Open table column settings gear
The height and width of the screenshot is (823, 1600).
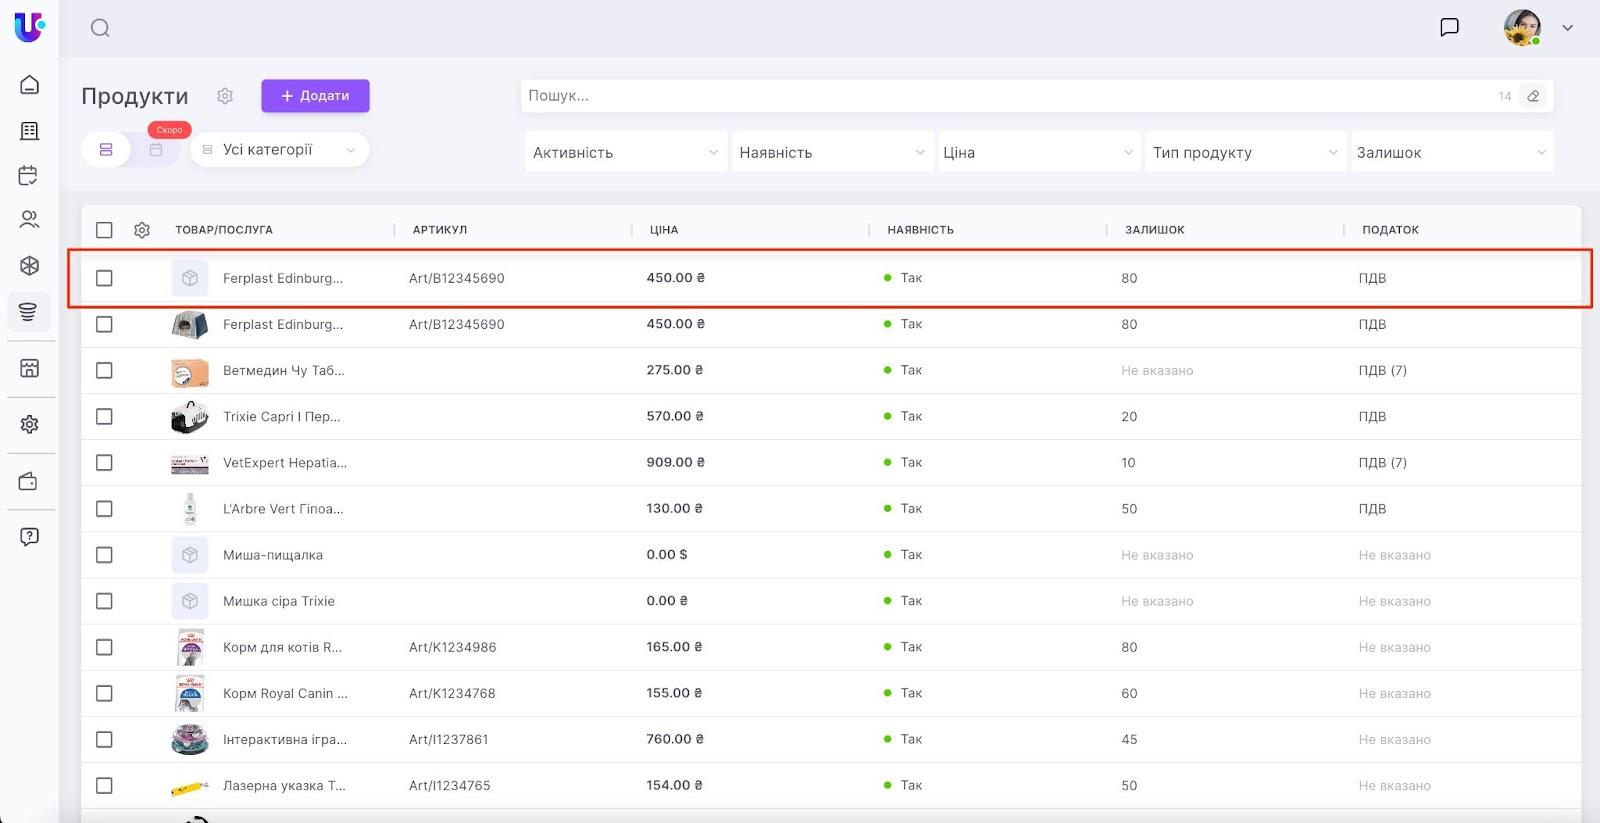point(142,230)
